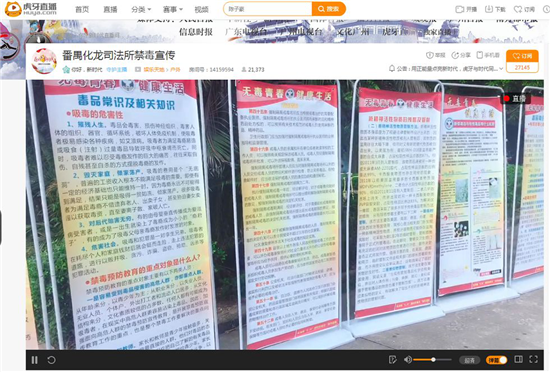Mute the player volume speaker icon
550x372 pixels.
(x=408, y=359)
